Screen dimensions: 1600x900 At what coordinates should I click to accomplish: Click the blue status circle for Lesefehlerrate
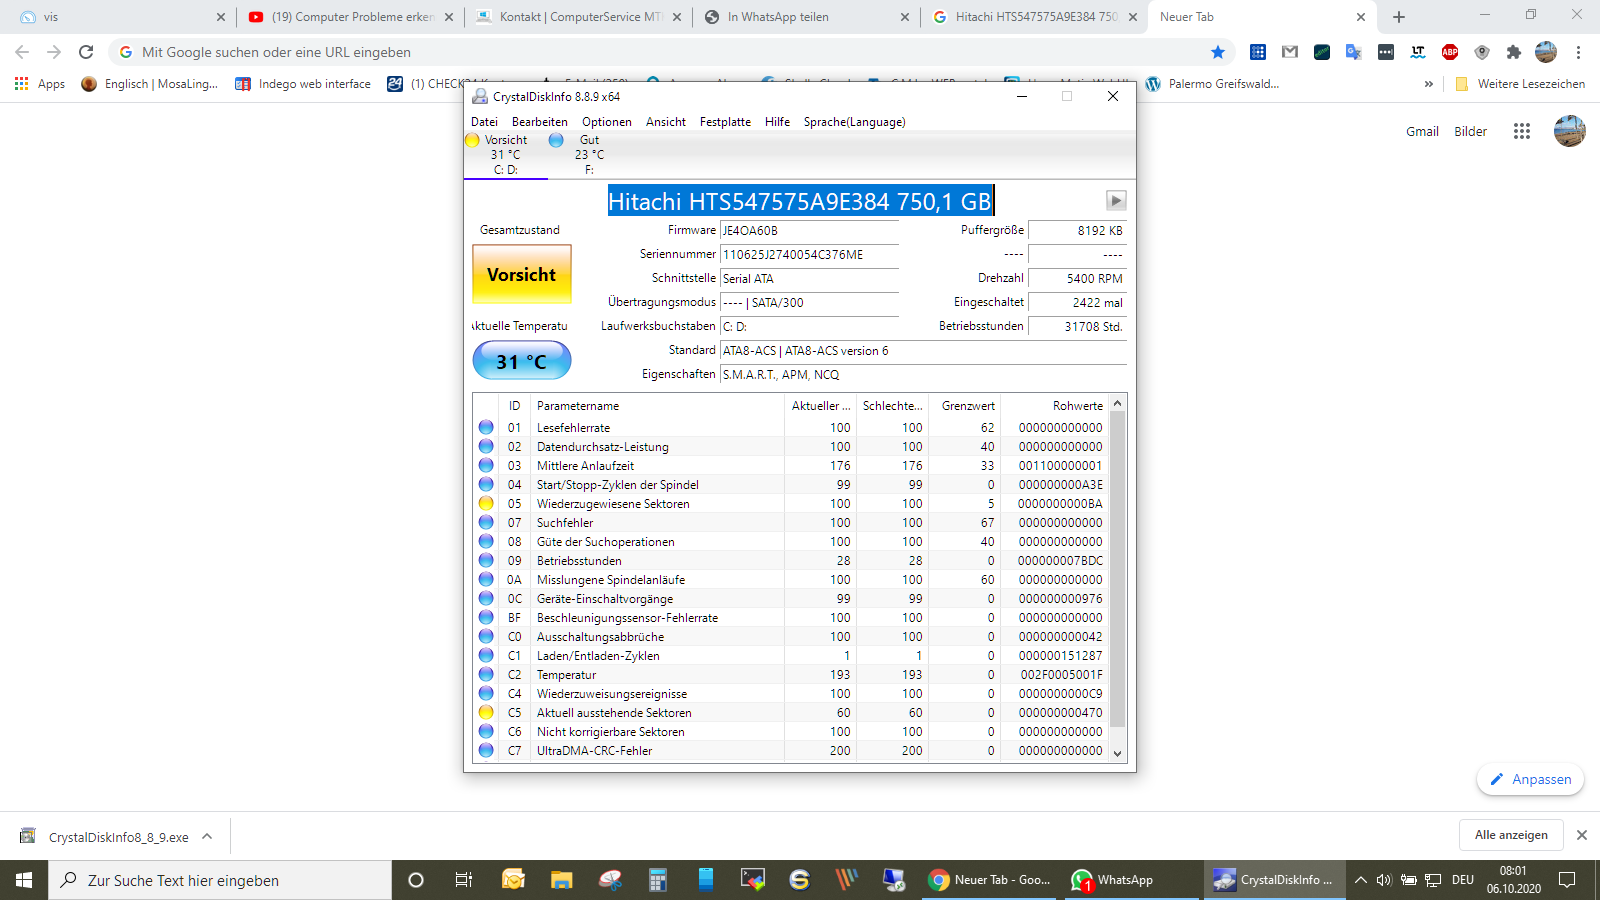click(x=486, y=428)
